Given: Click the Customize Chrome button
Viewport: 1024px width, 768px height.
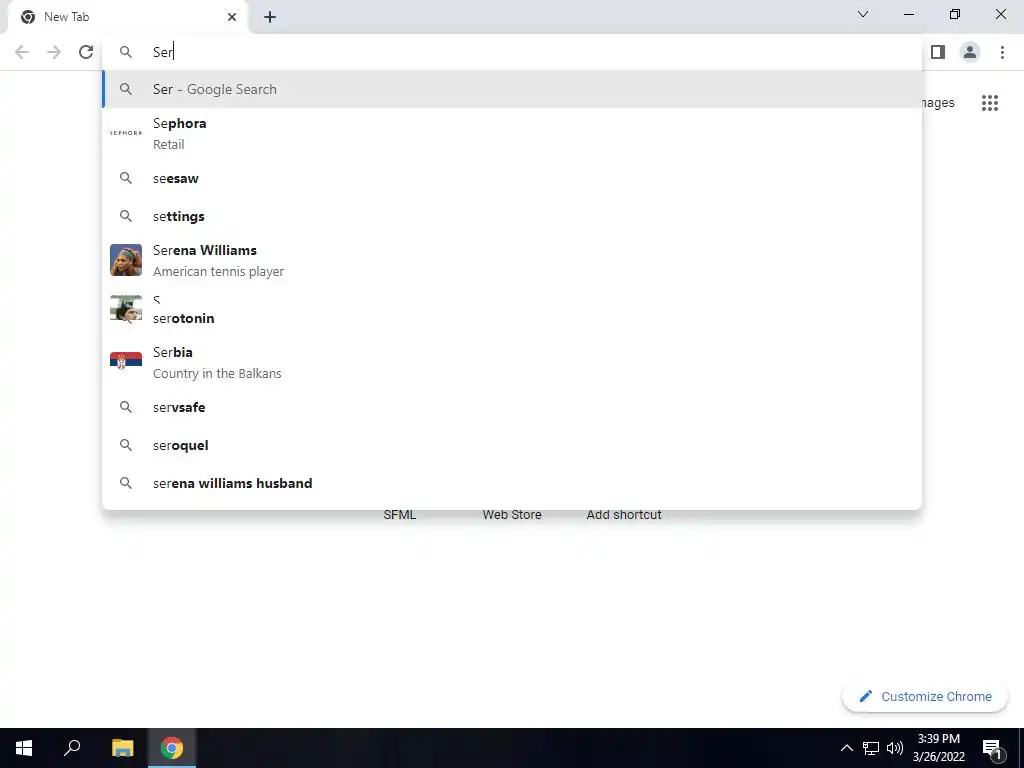Looking at the screenshot, I should [925, 697].
